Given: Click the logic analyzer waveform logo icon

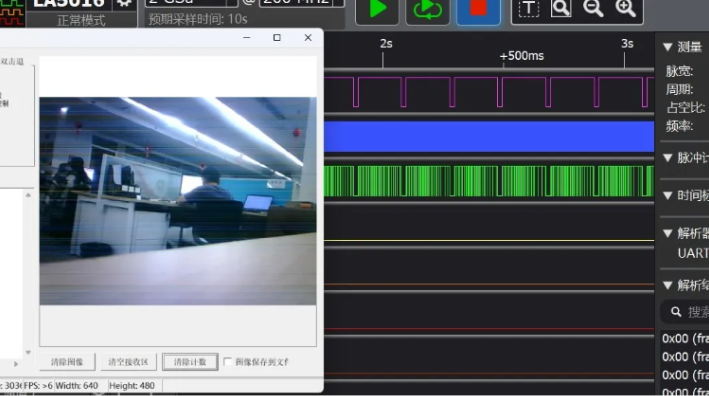Looking at the screenshot, I should 12,12.
